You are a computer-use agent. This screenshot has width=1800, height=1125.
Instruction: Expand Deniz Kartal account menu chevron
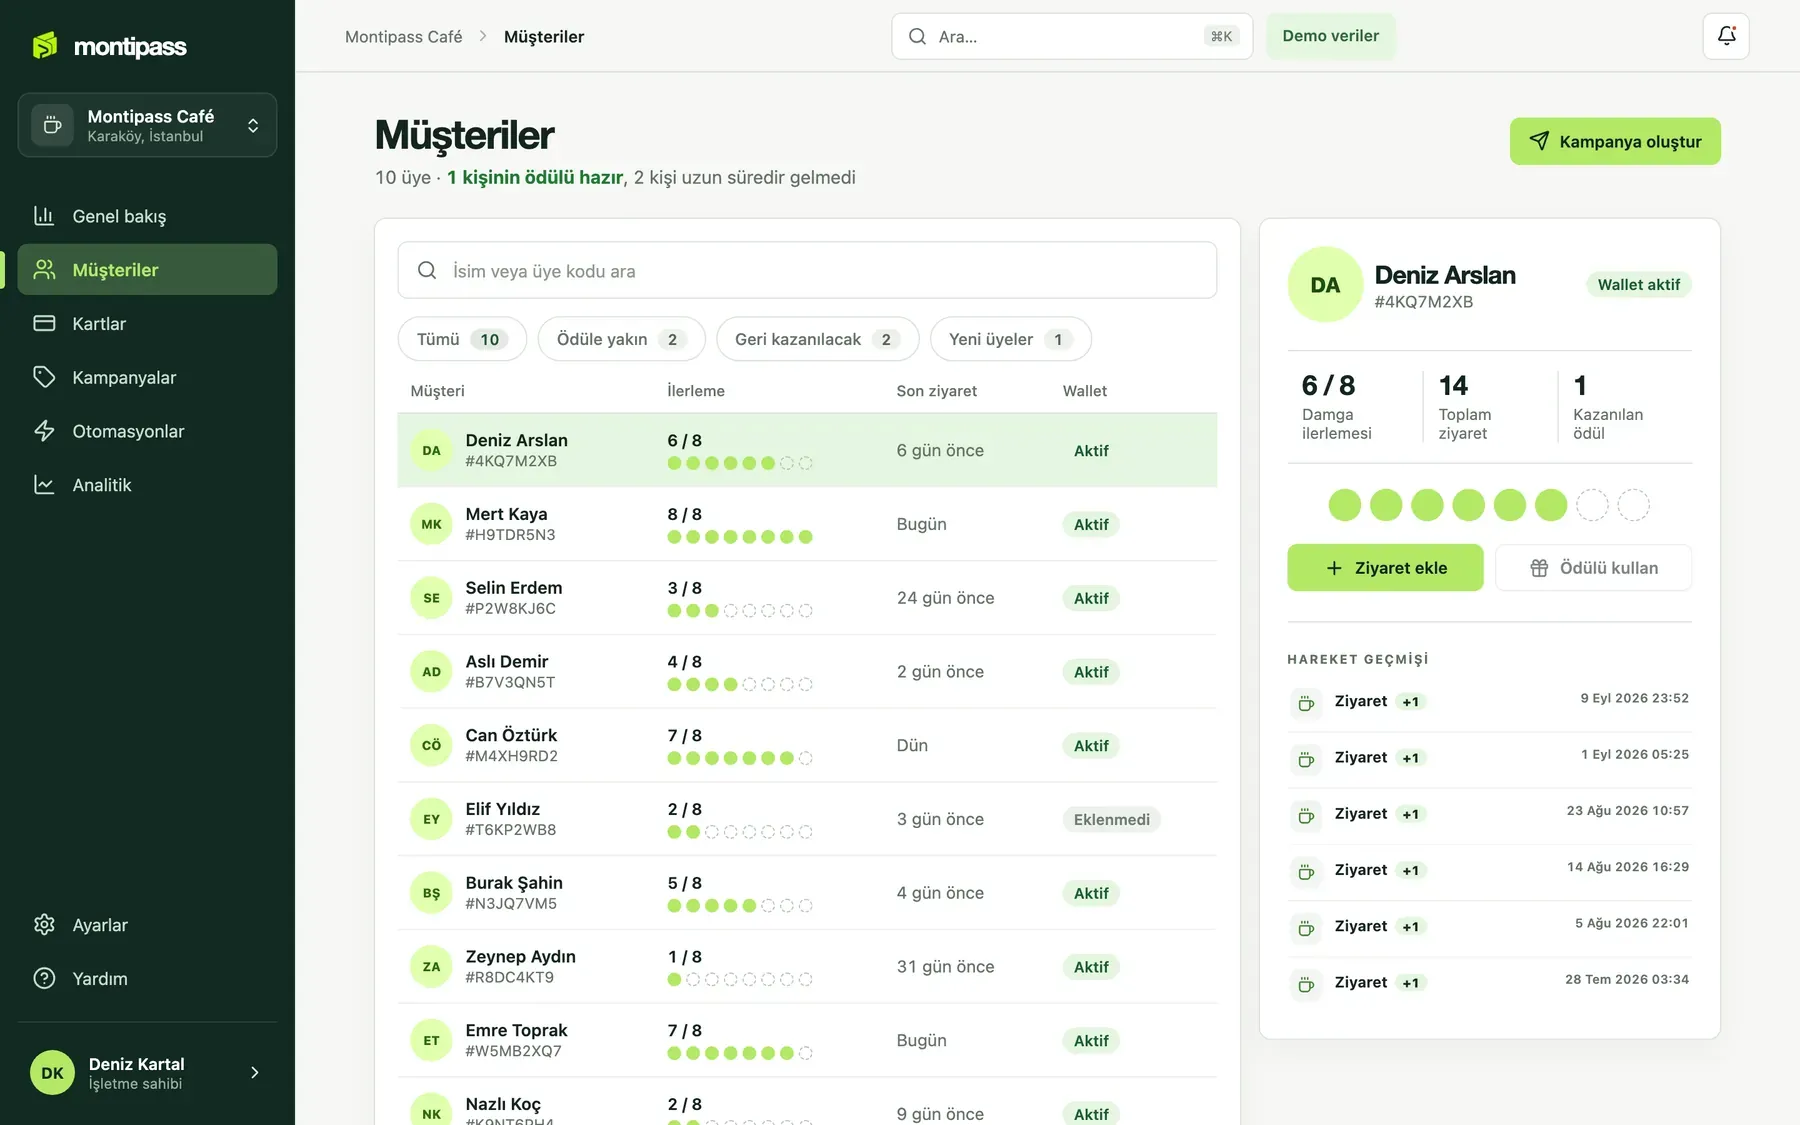click(x=254, y=1073)
